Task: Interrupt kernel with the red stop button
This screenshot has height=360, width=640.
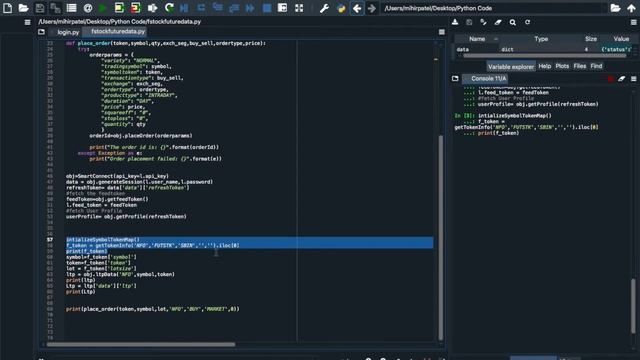Action: tap(611, 79)
